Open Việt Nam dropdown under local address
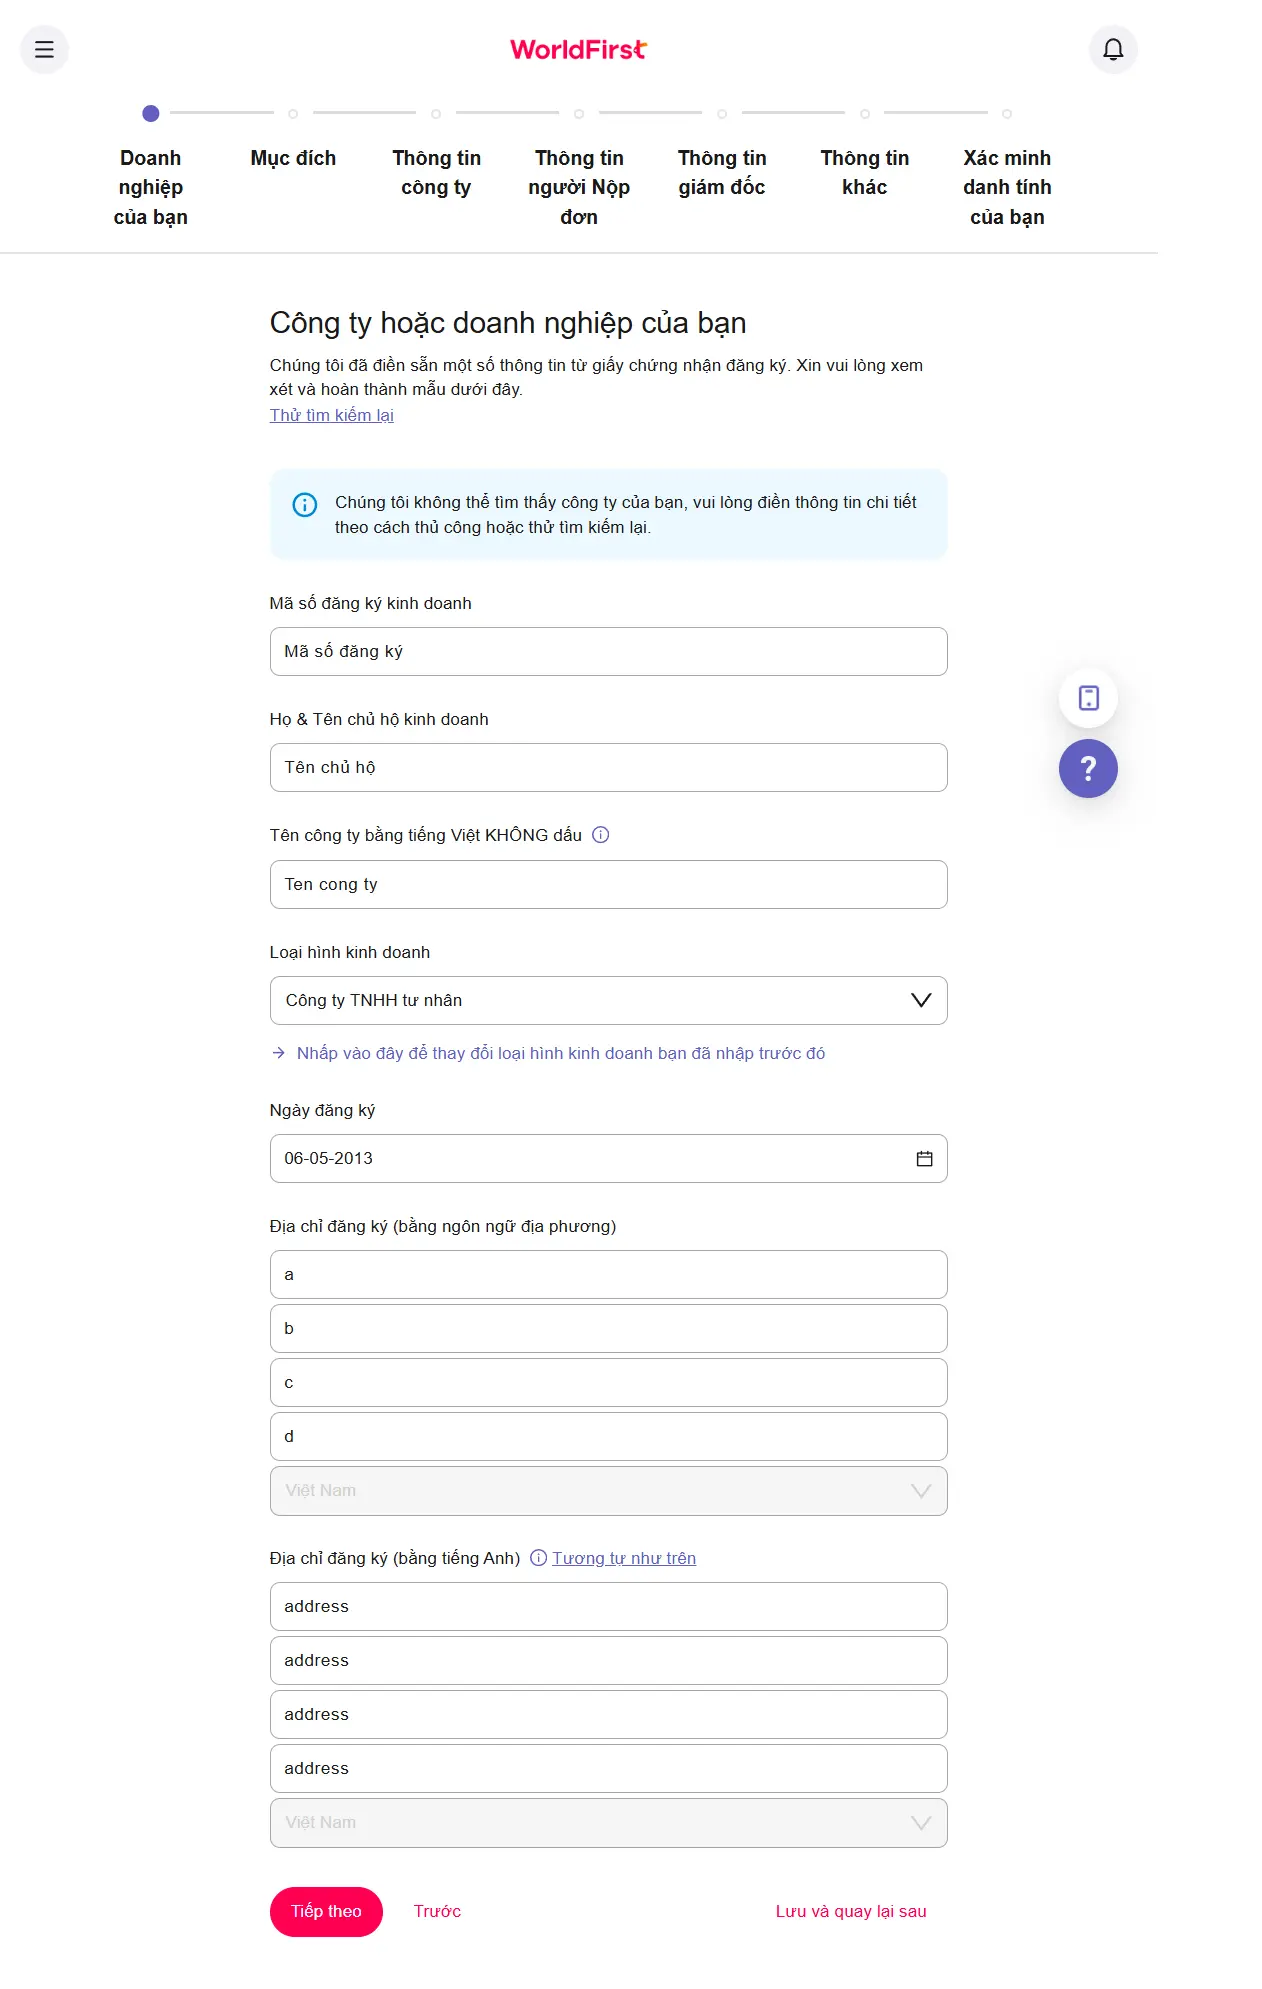 (x=608, y=1490)
